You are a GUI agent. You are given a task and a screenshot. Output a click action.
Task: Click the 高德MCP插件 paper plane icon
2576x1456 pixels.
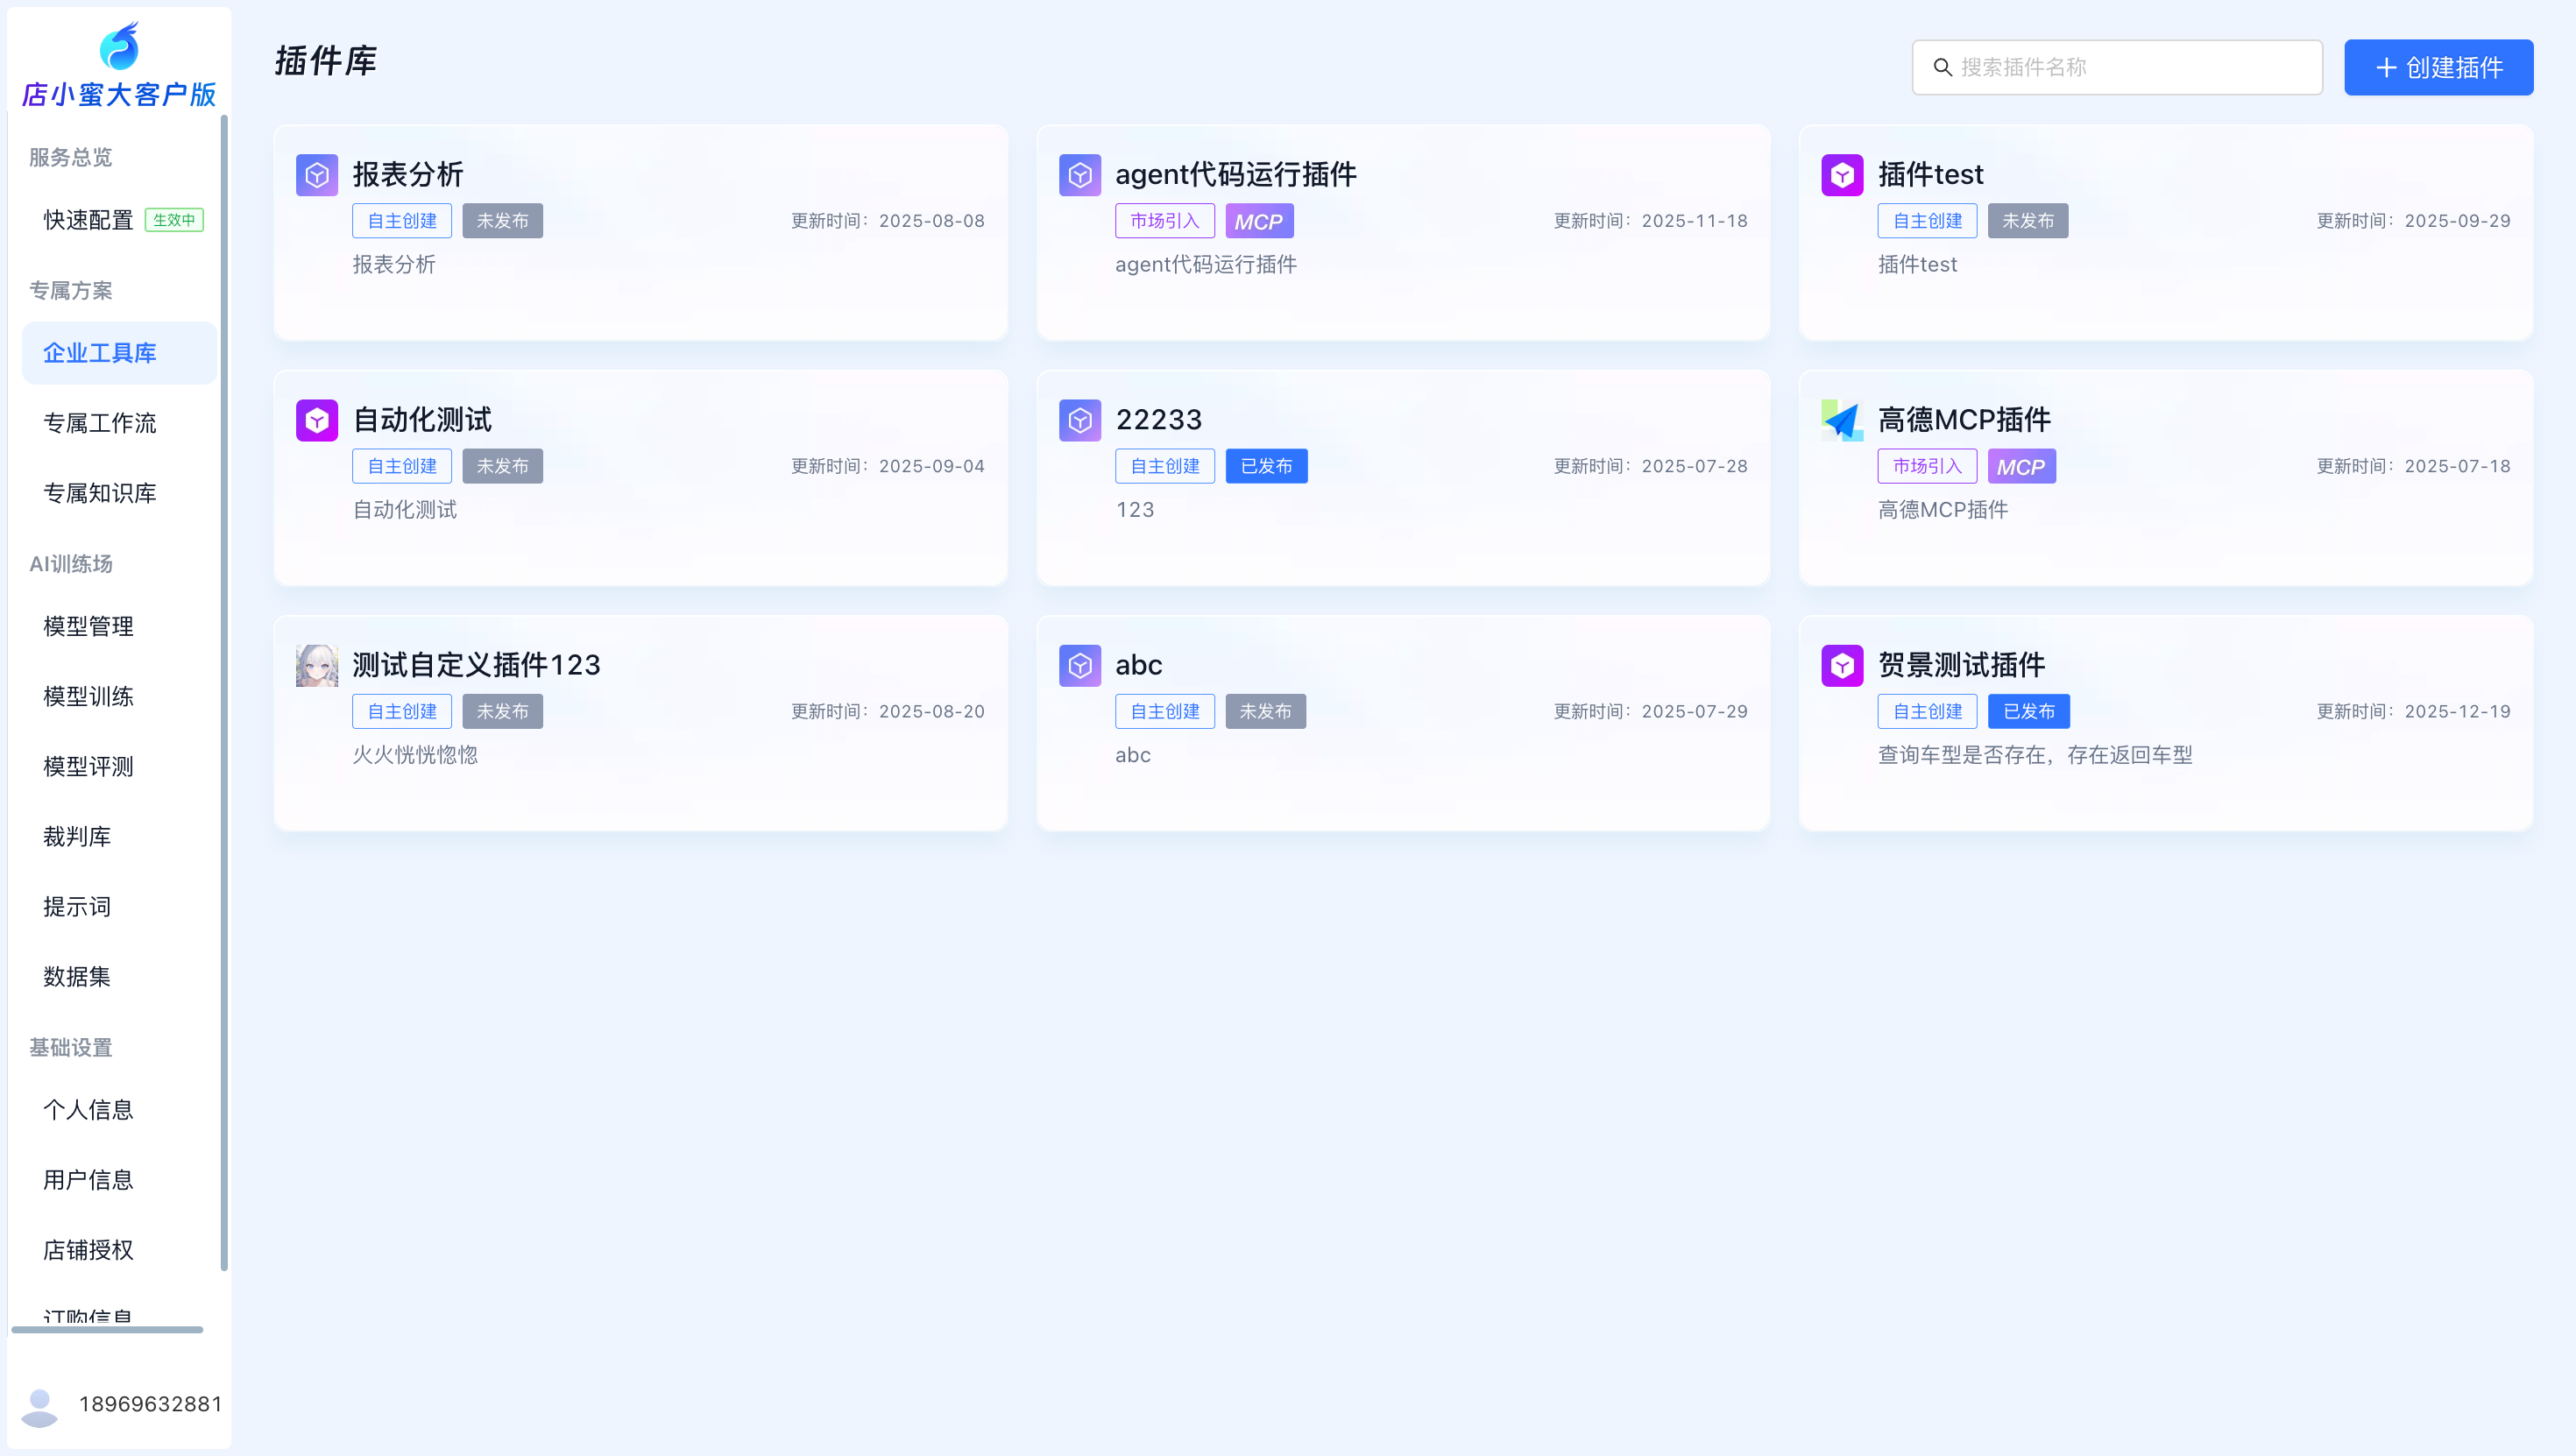1842,420
